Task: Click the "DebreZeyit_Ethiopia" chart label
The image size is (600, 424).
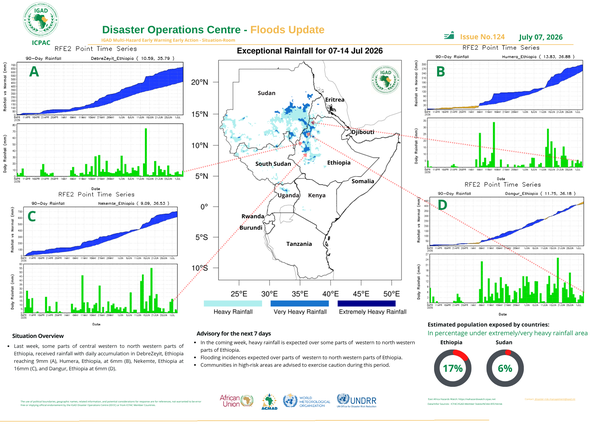Action: tap(112, 58)
